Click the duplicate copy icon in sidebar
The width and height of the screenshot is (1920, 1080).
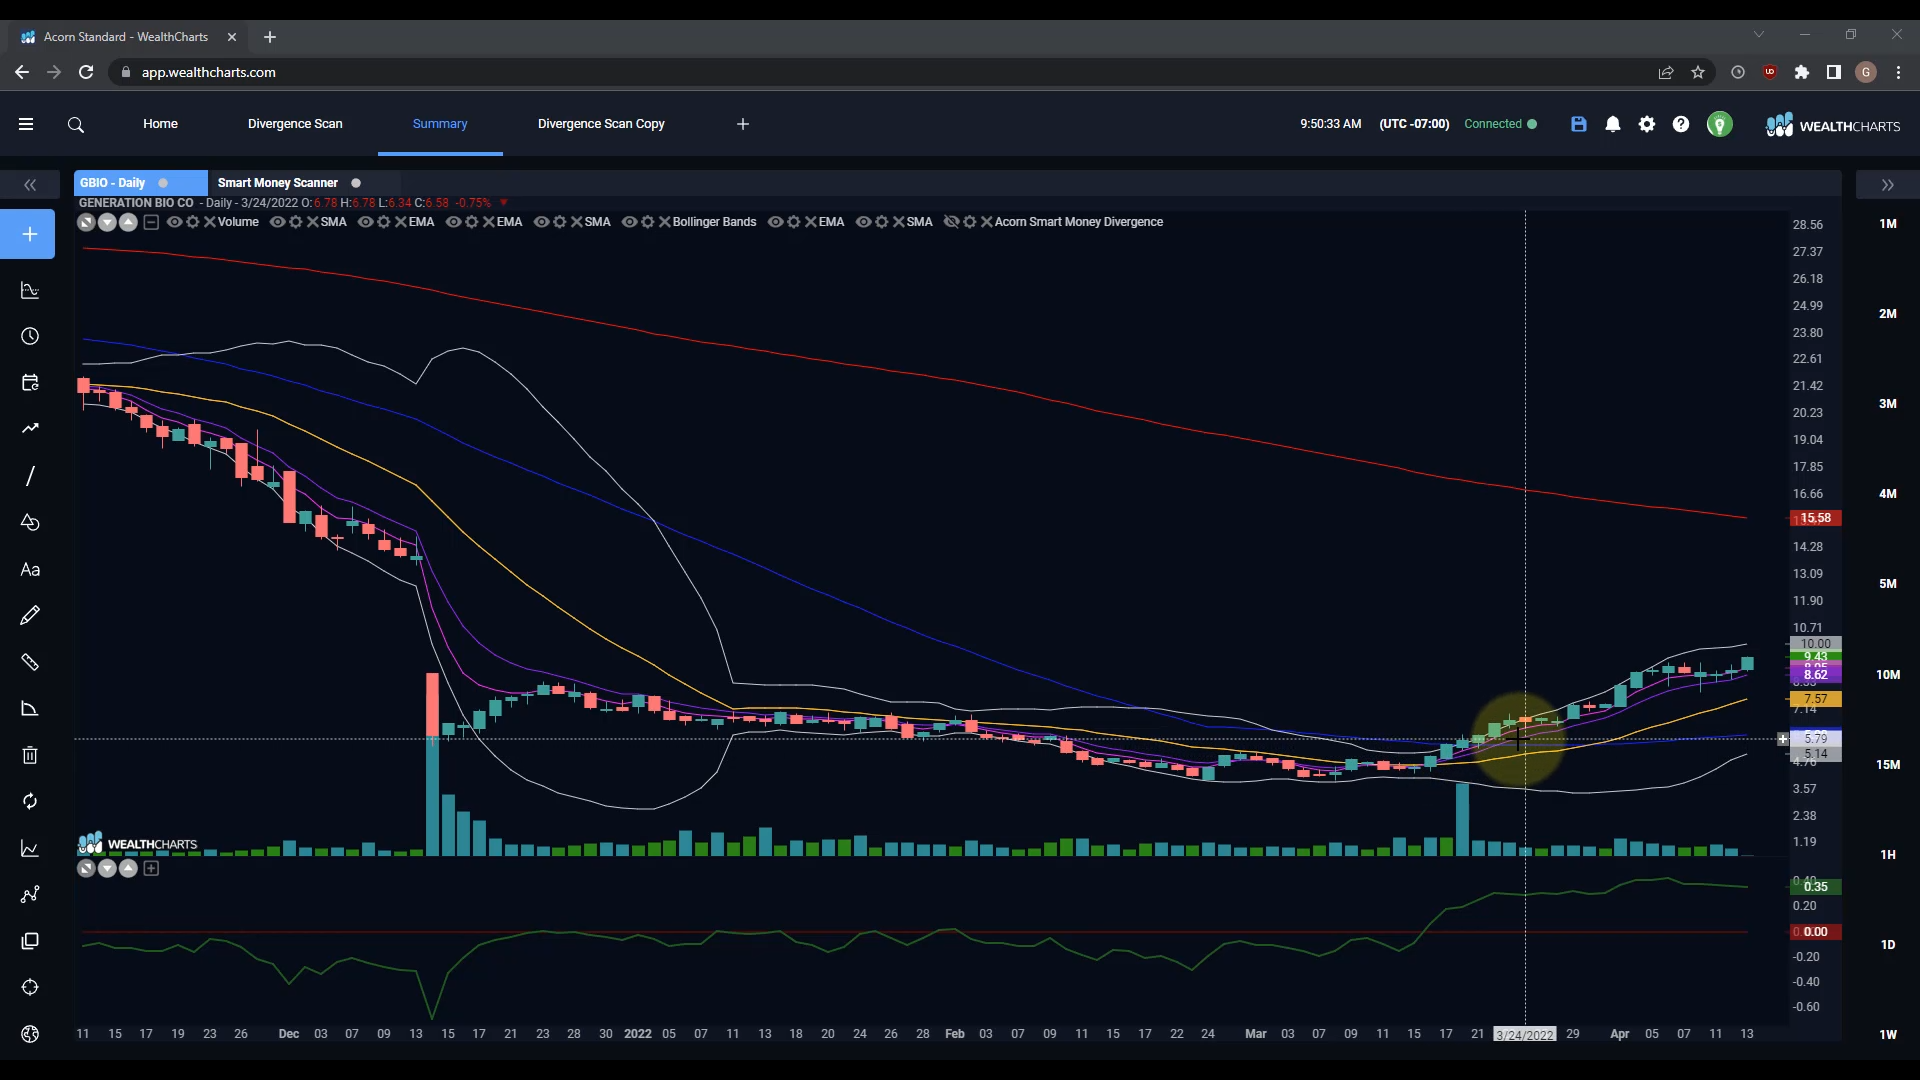[x=30, y=941]
